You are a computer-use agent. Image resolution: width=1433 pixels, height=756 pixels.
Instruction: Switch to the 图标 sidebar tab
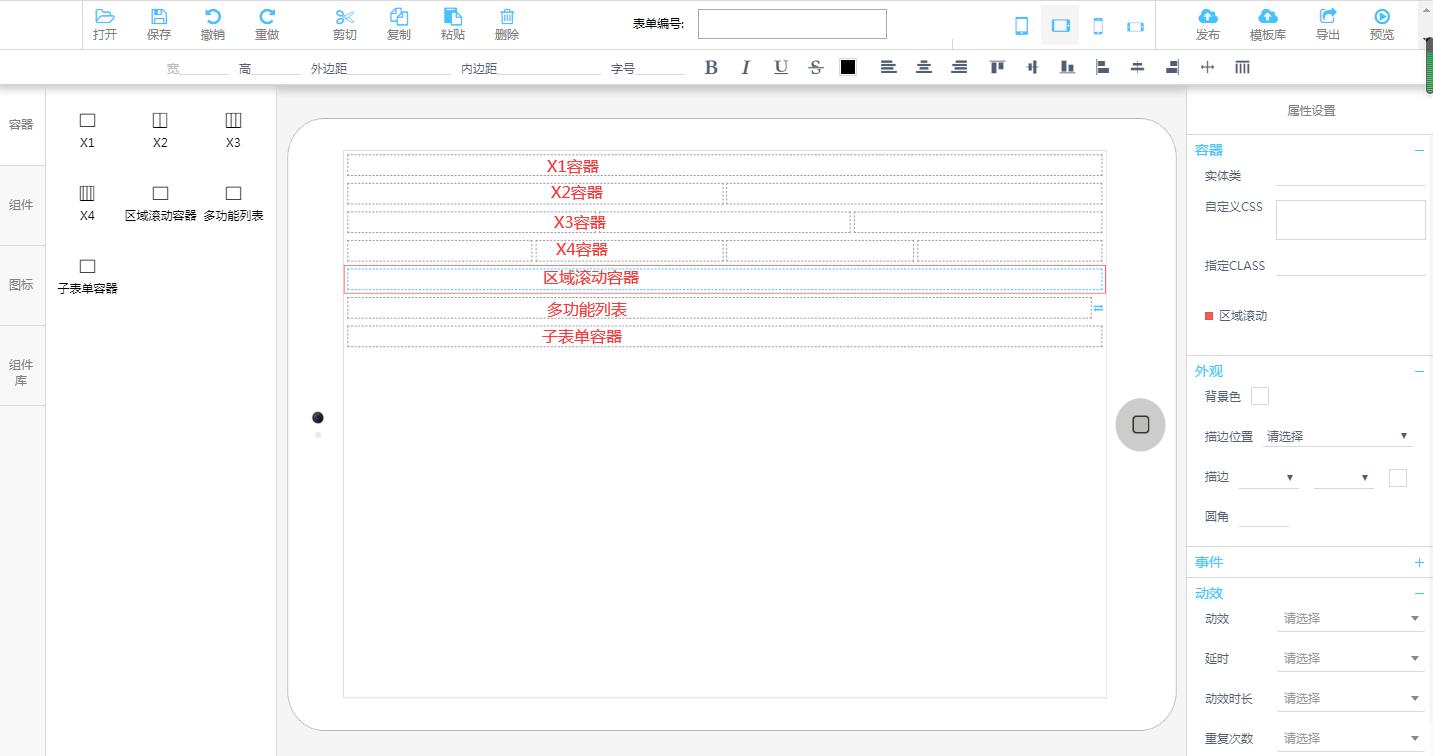pyautogui.click(x=21, y=285)
